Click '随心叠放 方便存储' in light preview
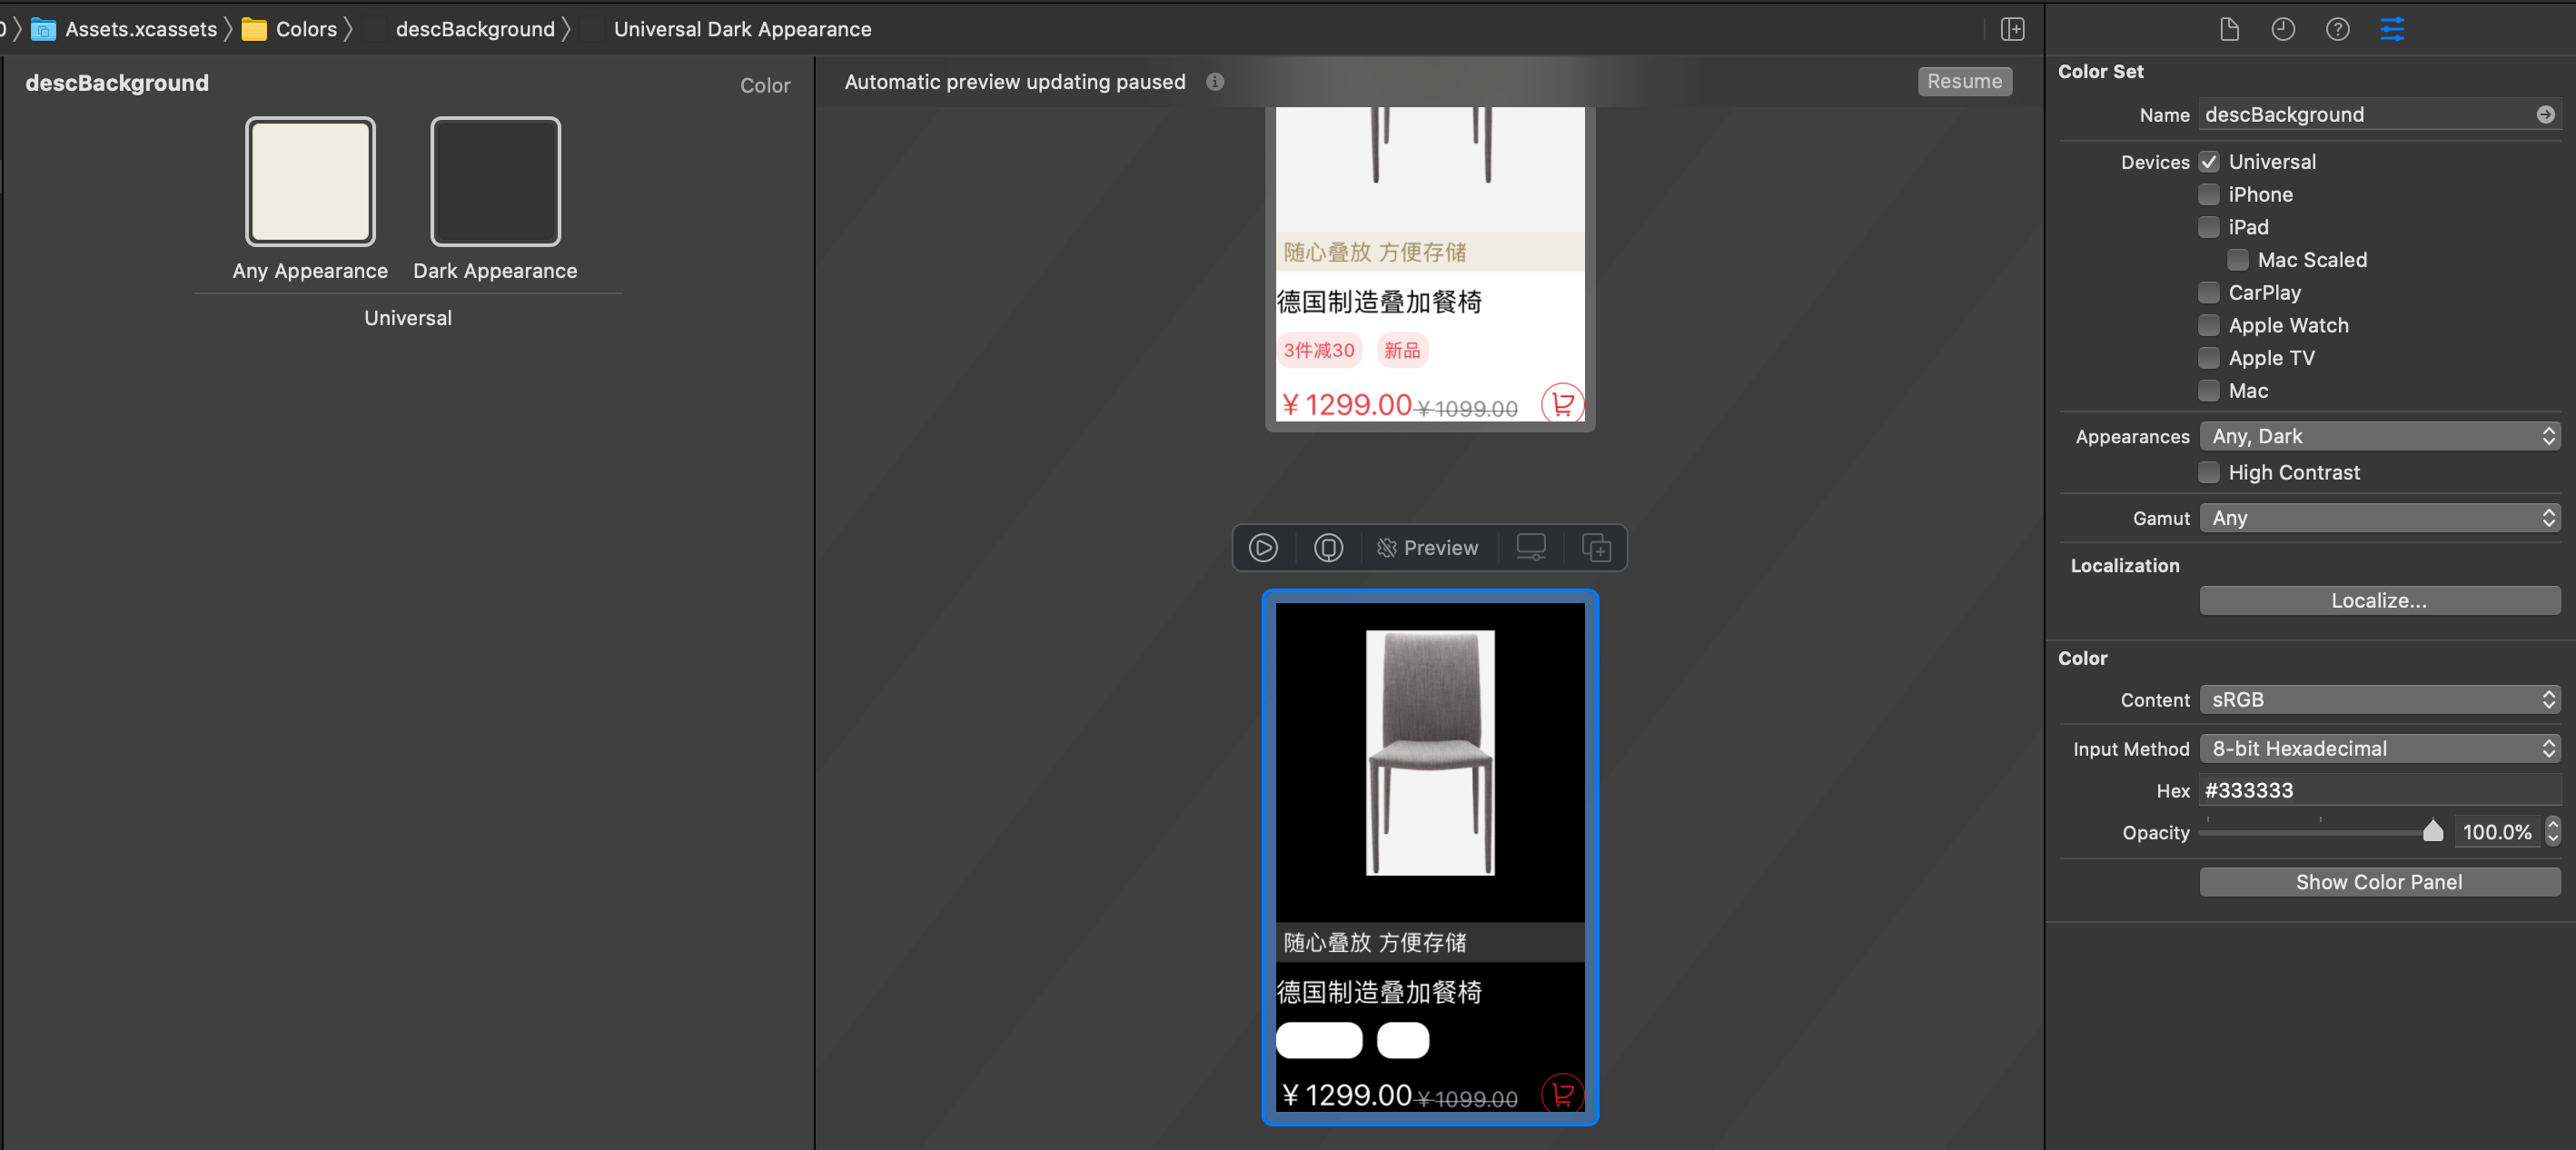Screen dimensions: 2576x1150 (x=1375, y=252)
